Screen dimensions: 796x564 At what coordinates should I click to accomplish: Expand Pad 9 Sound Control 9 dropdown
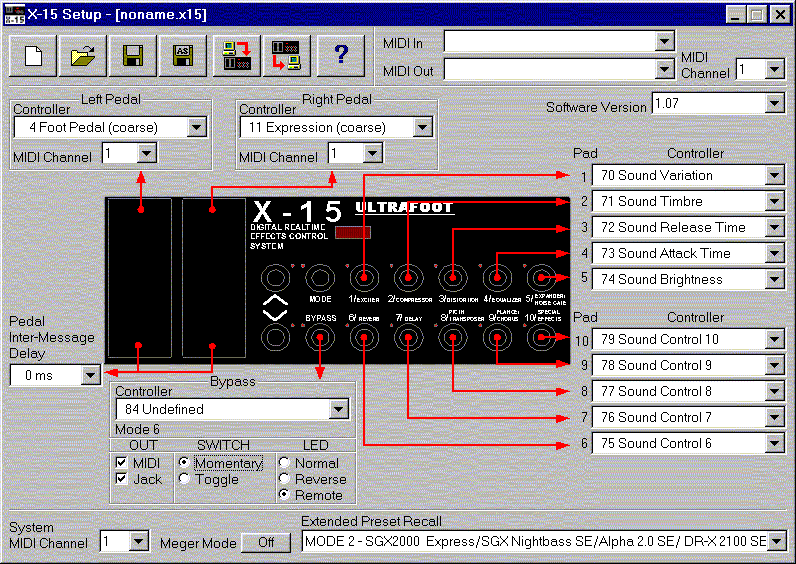[x=774, y=366]
